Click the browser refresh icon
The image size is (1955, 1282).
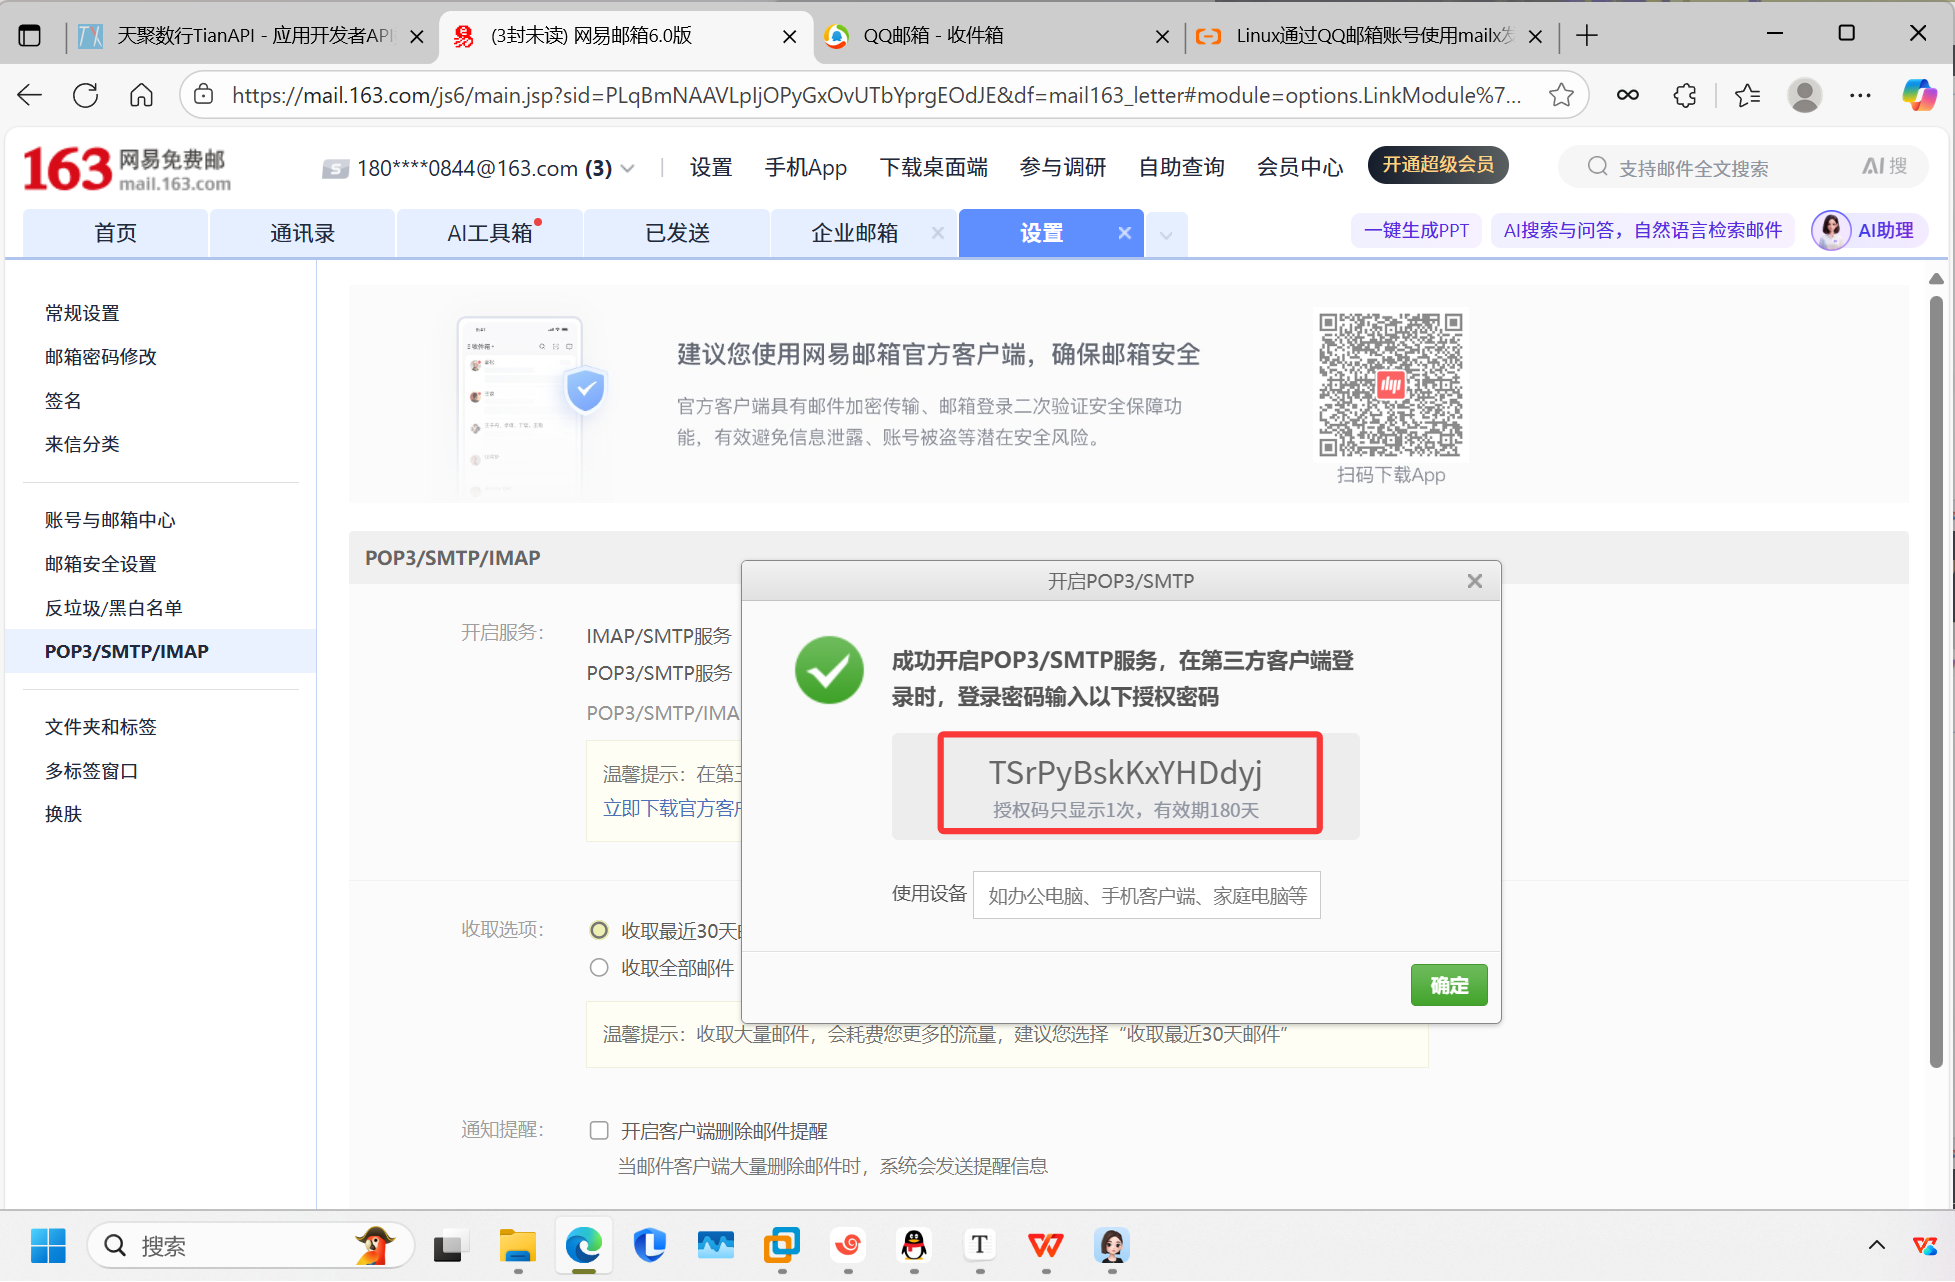[86, 95]
